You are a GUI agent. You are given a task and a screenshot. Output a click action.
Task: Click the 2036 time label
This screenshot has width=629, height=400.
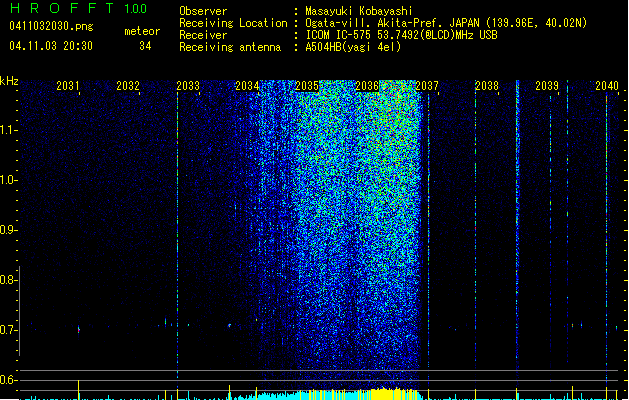click(x=367, y=85)
